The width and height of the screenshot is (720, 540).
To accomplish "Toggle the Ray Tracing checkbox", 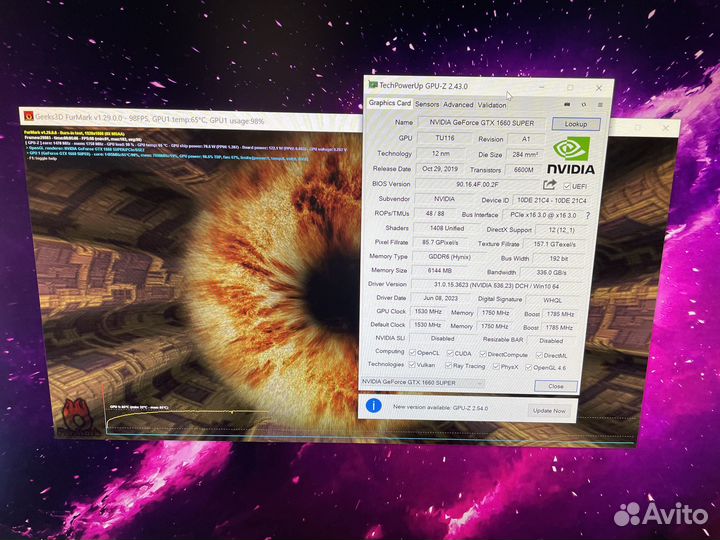I will [448, 366].
